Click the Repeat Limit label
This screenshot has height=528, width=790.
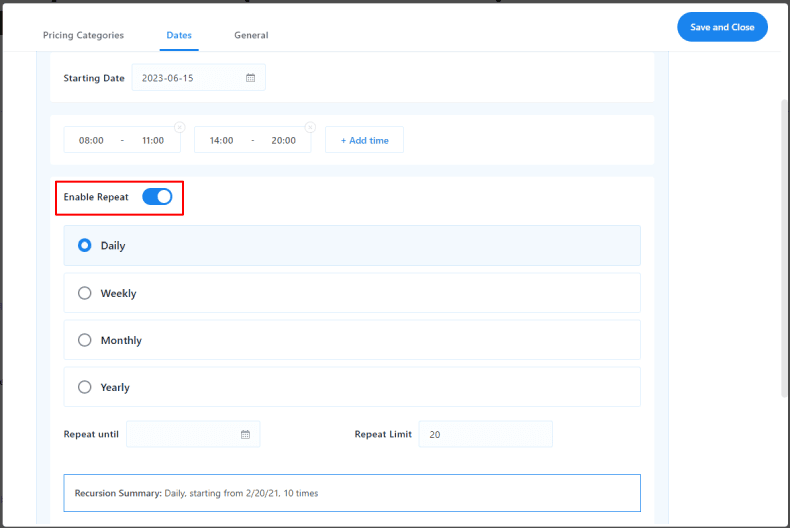(x=383, y=434)
